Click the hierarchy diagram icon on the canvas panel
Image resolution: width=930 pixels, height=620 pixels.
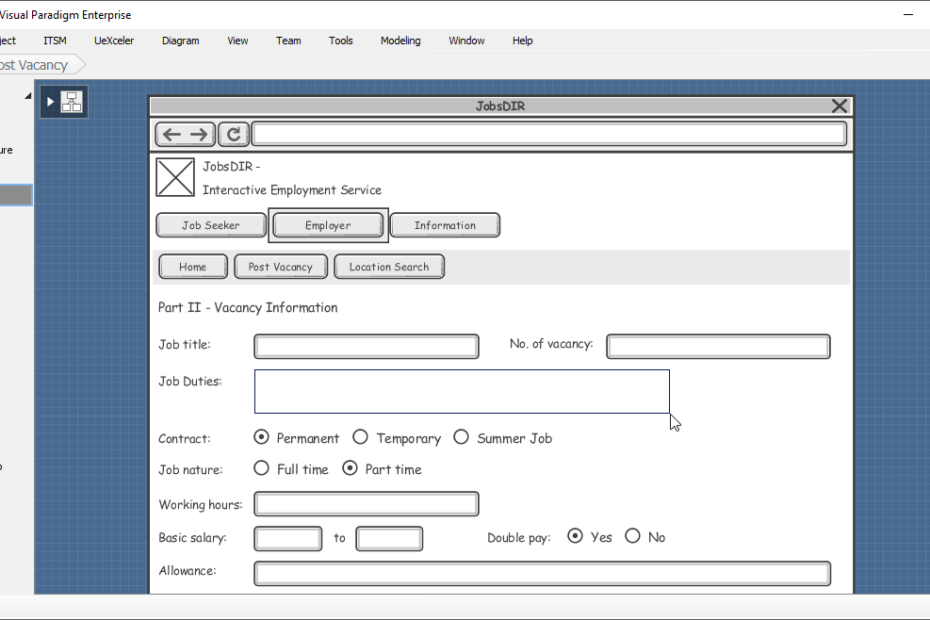click(x=71, y=101)
